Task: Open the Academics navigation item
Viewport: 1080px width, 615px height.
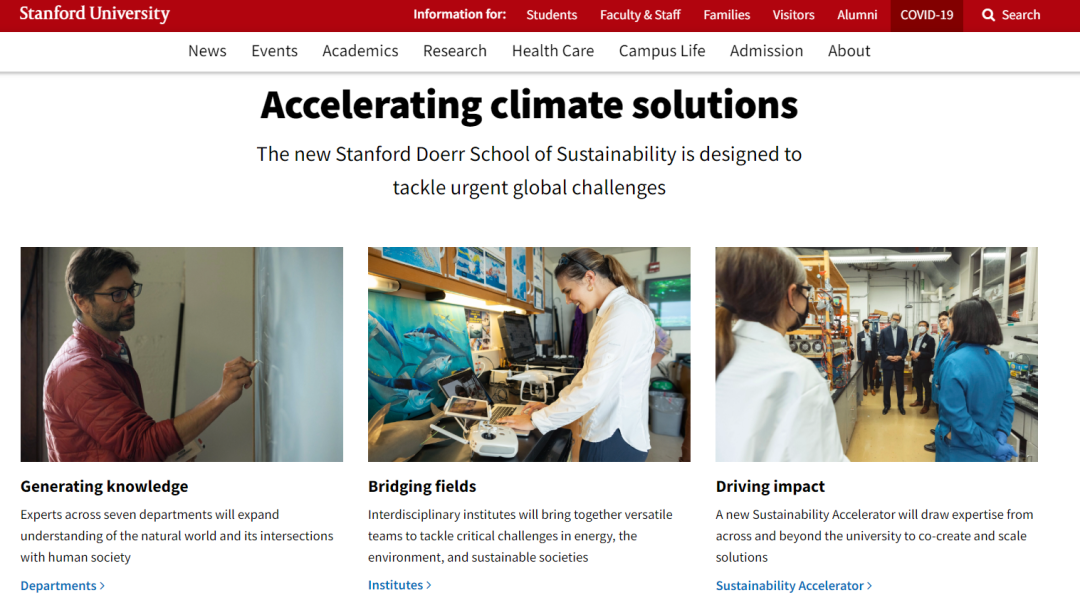Action: coord(360,51)
